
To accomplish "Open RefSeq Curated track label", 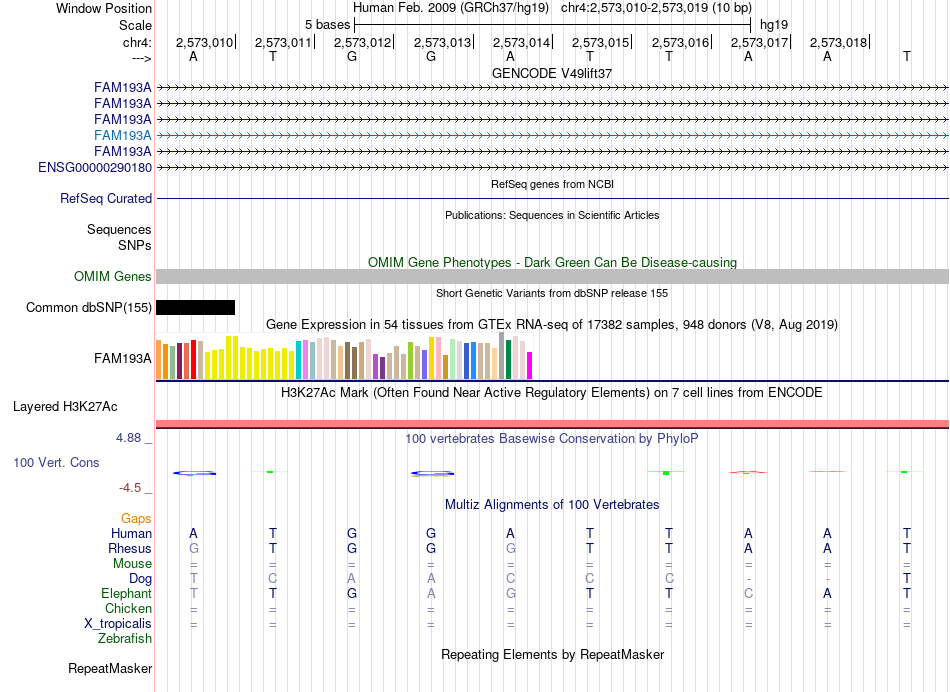I will pyautogui.click(x=106, y=198).
